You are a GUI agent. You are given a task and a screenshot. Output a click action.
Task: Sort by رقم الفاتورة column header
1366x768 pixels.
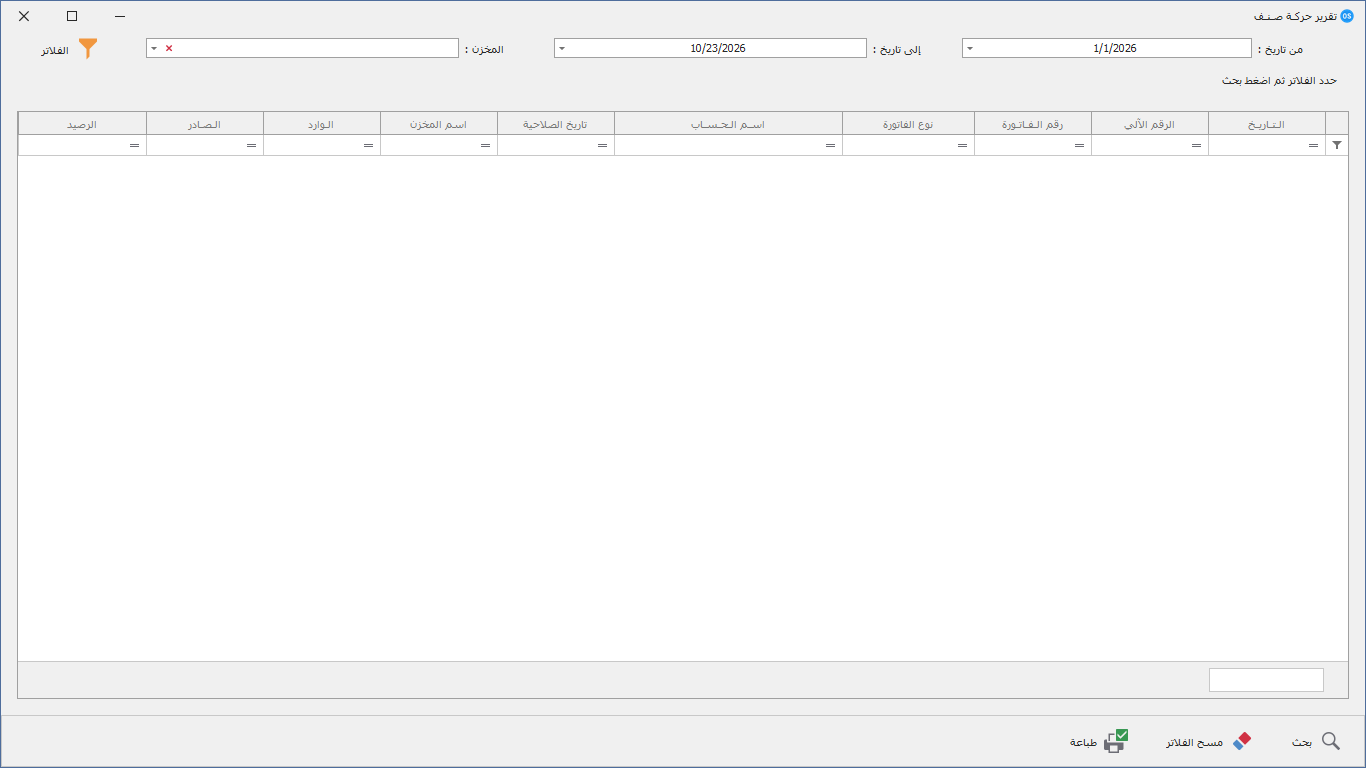tap(1033, 124)
